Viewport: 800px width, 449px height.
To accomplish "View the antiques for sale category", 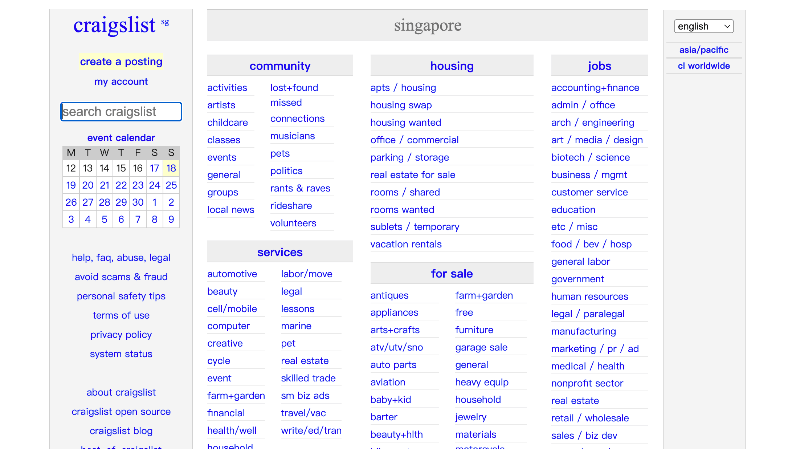I will tap(389, 296).
